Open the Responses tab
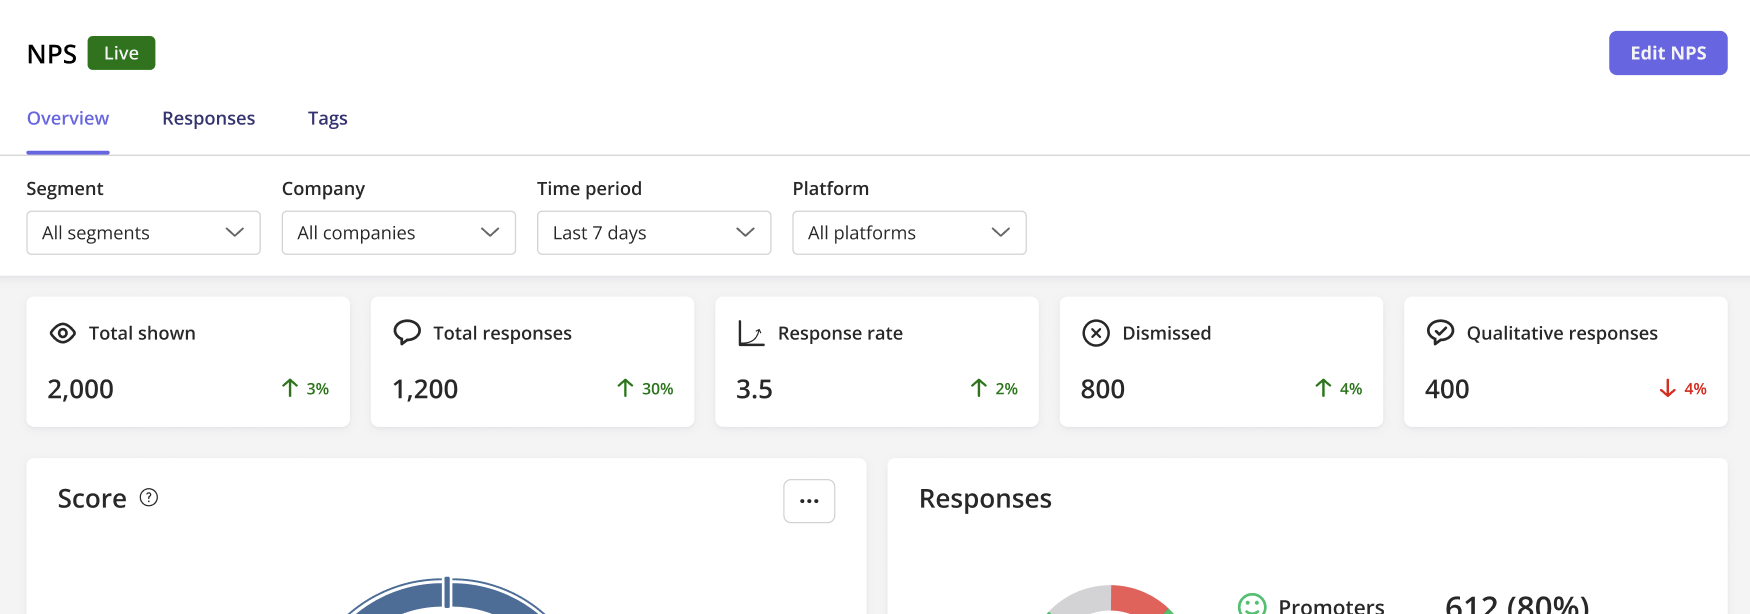The width and height of the screenshot is (1750, 614). click(208, 118)
